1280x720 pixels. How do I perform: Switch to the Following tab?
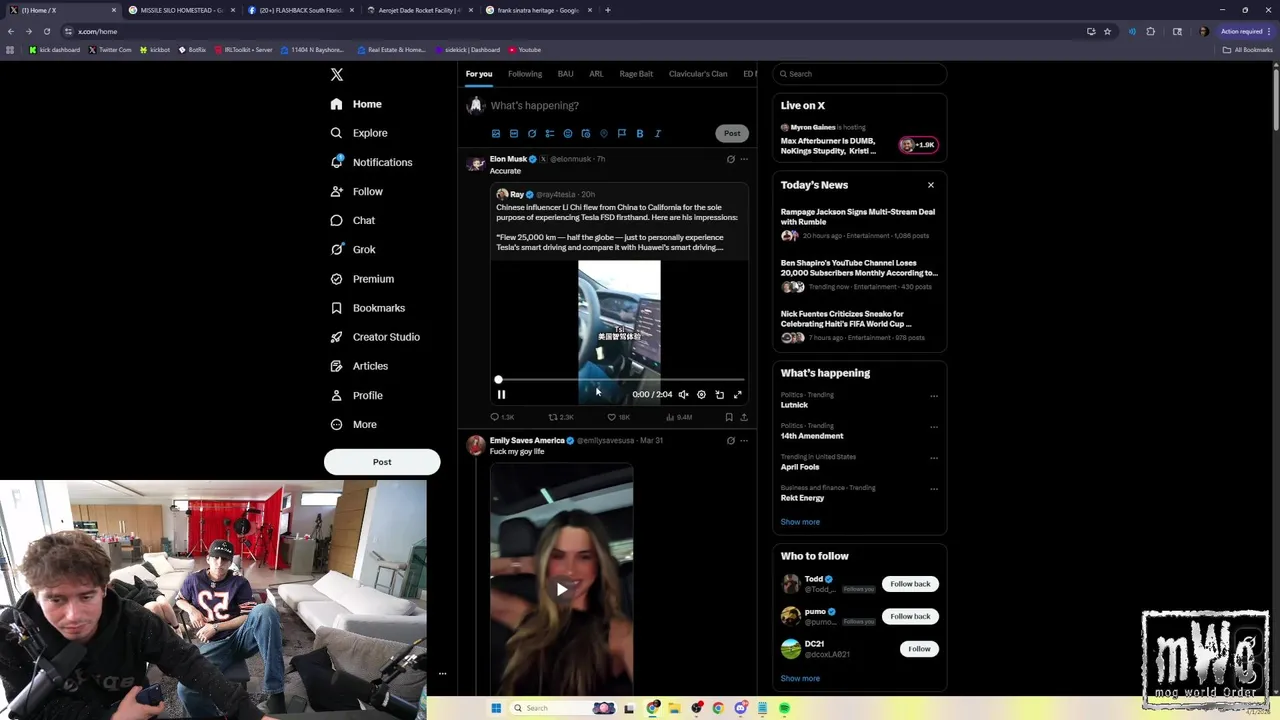tap(525, 74)
